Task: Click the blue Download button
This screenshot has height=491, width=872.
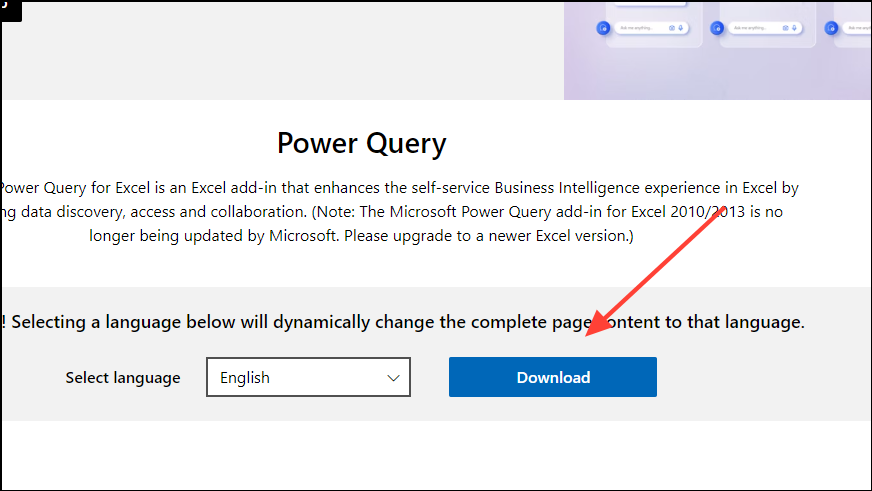Action: pos(553,377)
